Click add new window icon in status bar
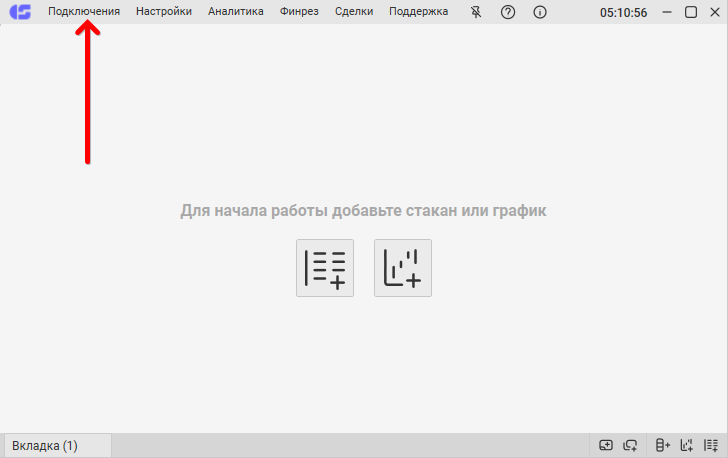728x458 pixels. tap(631, 445)
